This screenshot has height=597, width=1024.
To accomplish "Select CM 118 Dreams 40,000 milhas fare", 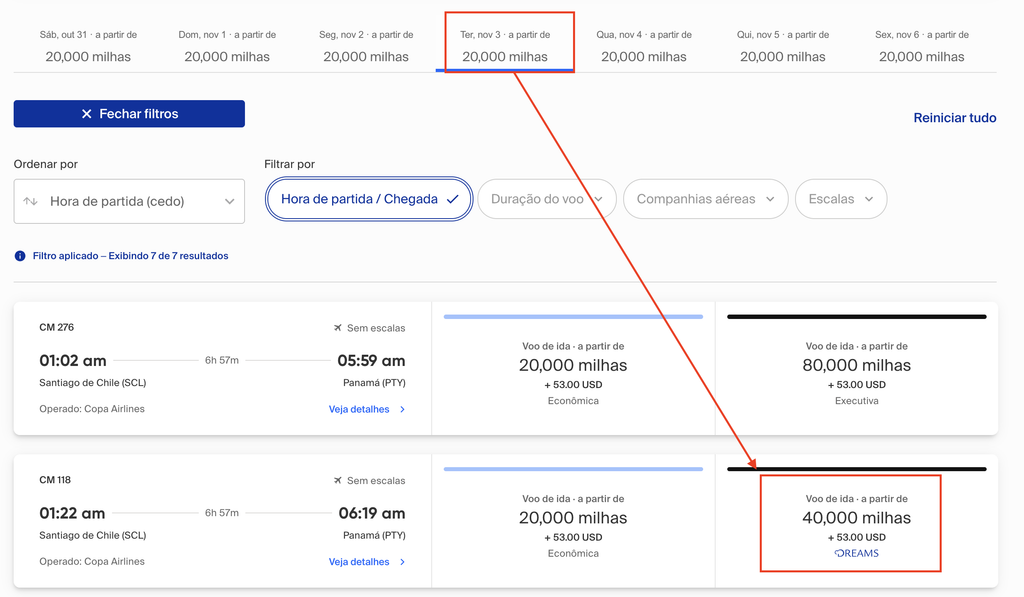I will click(x=857, y=522).
